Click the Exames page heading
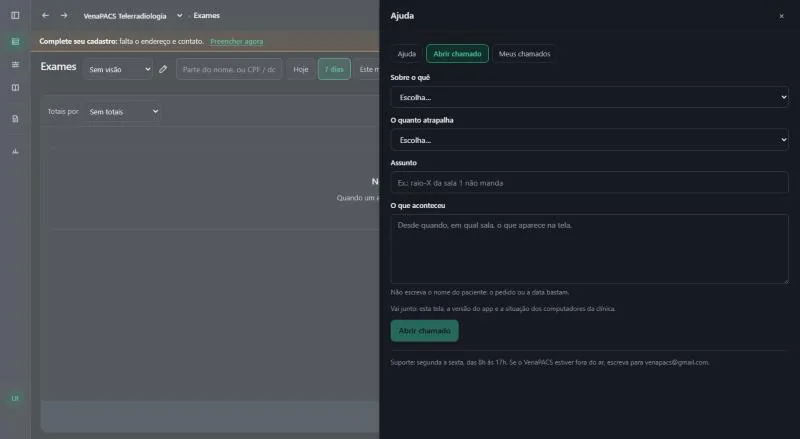The image size is (800, 439). pos(58,67)
